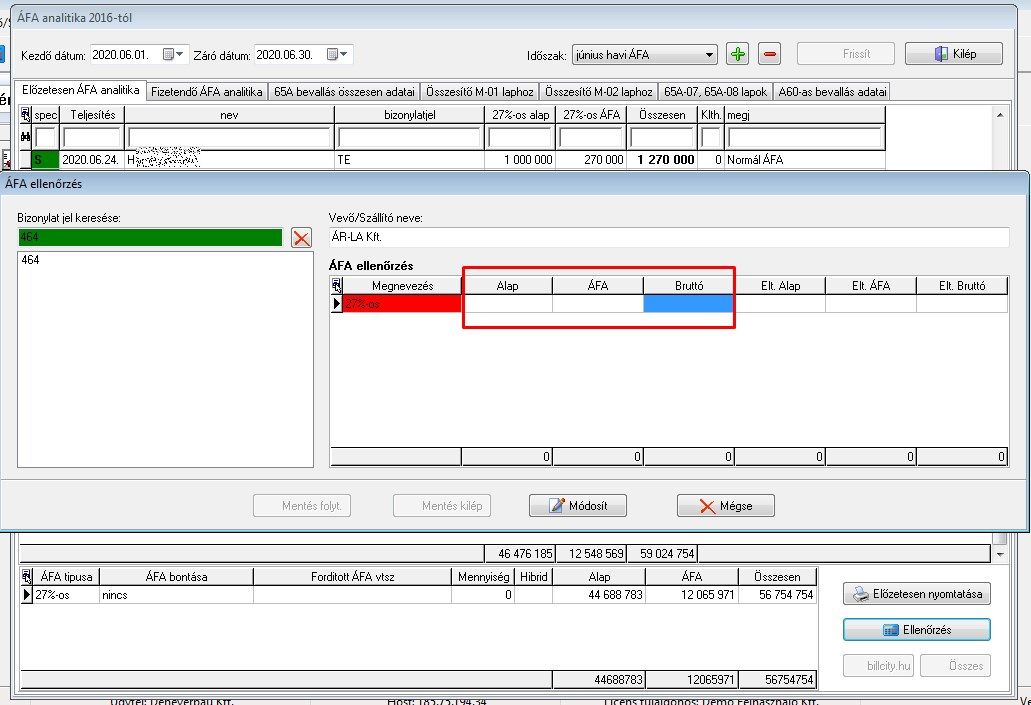The image size is (1031, 705).
Task: Click the Vevő/Szállító neve field
Action: point(669,237)
